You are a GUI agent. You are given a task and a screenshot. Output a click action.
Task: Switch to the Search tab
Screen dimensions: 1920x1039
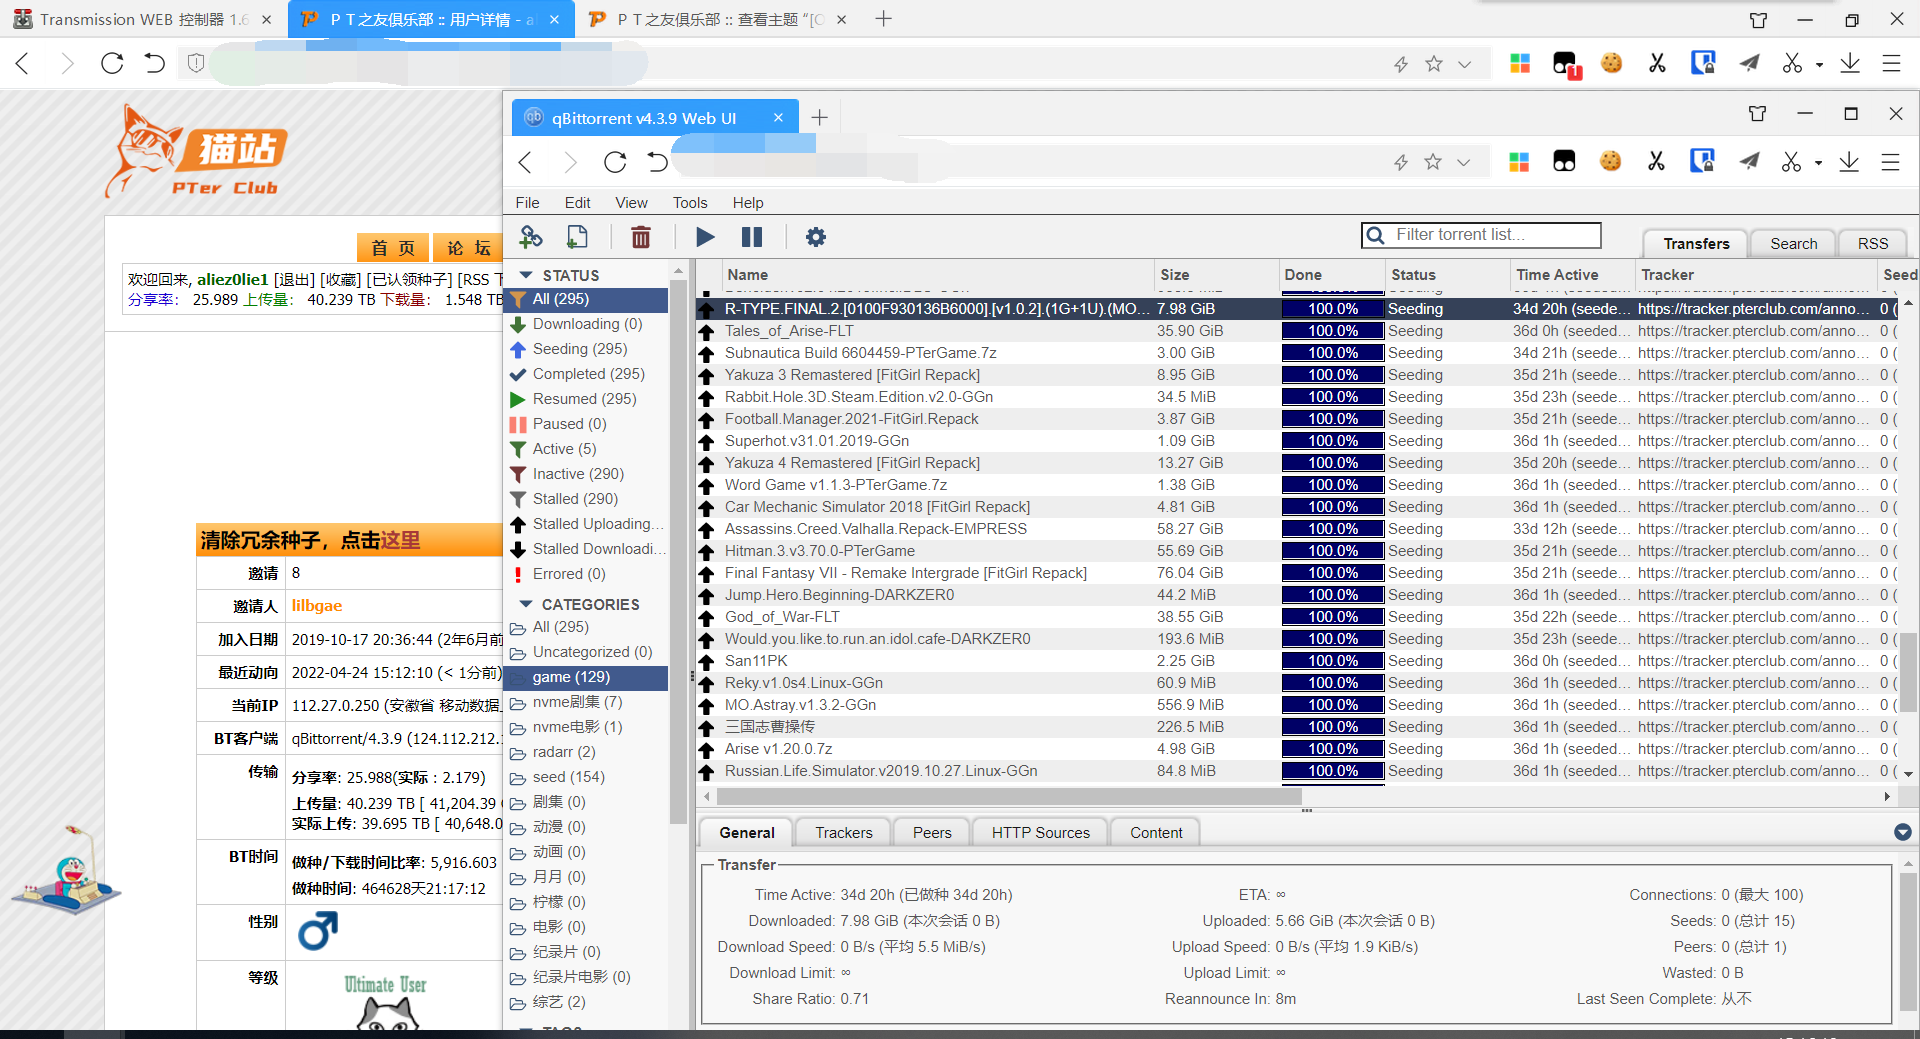(x=1793, y=244)
